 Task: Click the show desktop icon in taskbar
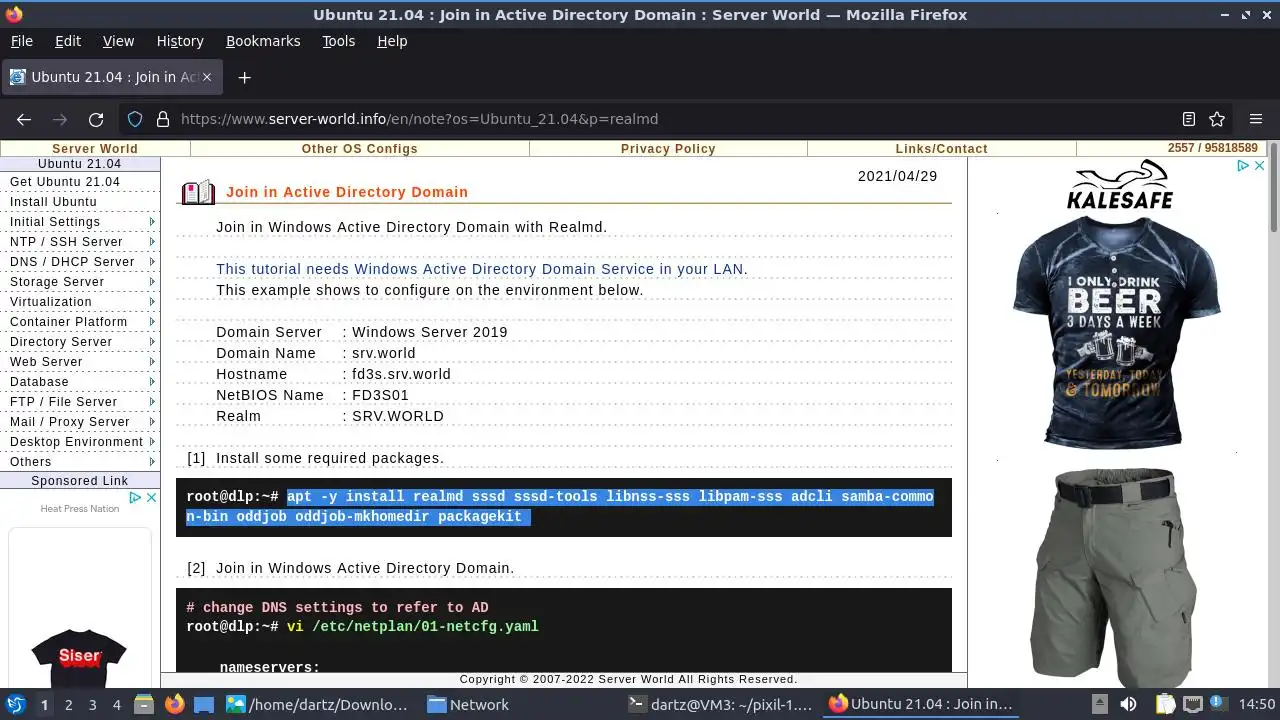[204, 704]
